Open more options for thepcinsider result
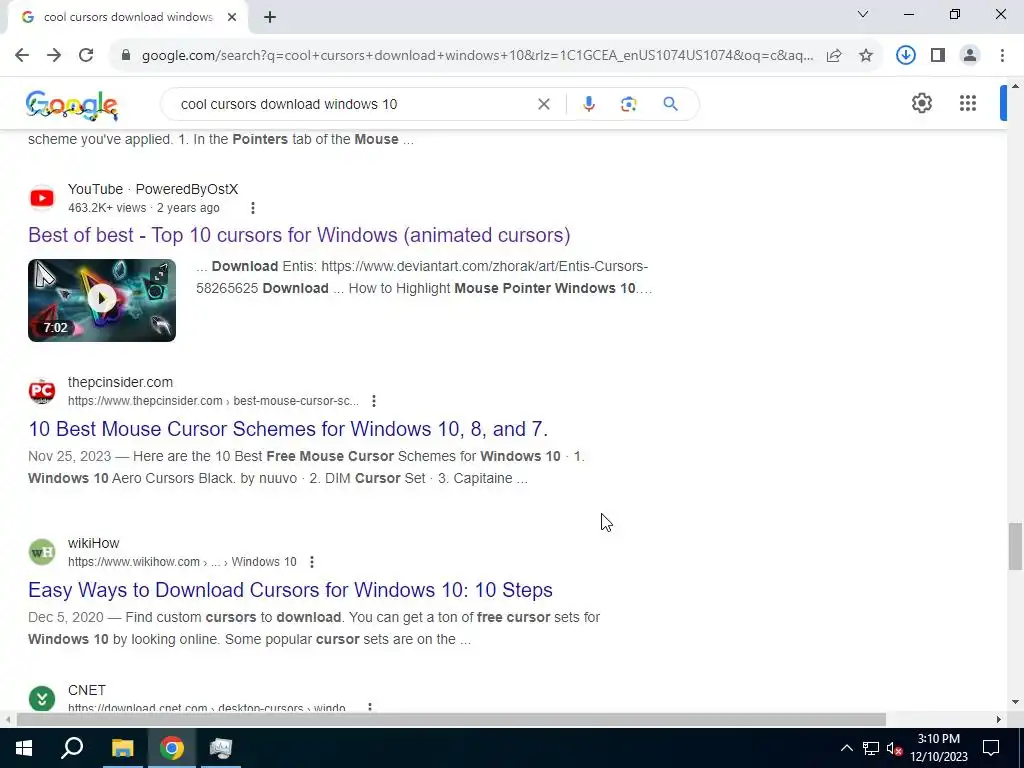1024x768 pixels. click(374, 400)
